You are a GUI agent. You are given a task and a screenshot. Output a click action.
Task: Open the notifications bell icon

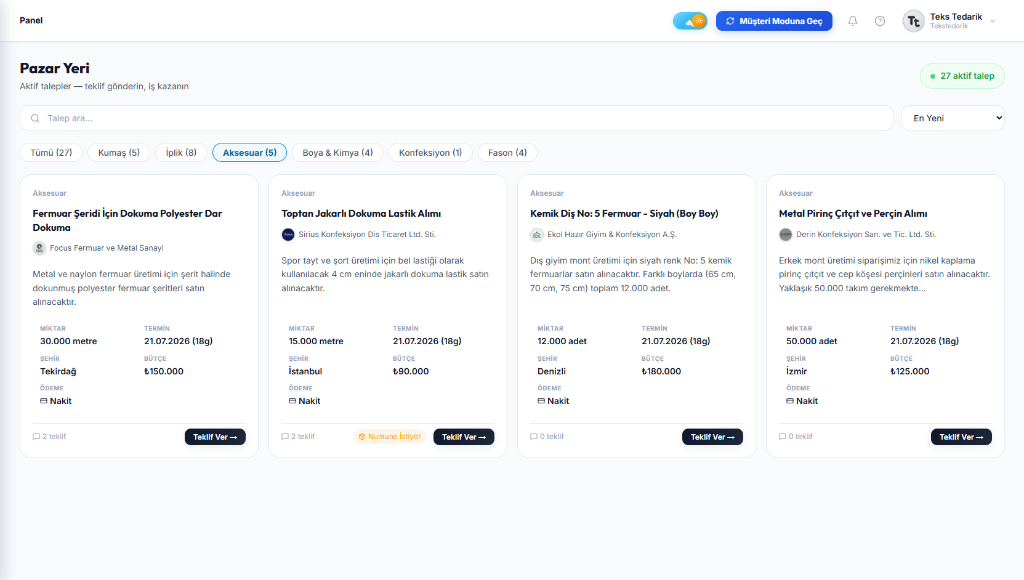click(x=852, y=21)
